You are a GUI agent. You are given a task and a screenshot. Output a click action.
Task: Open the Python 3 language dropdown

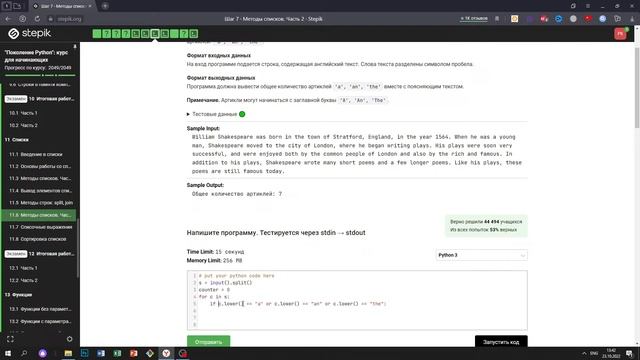(481, 255)
